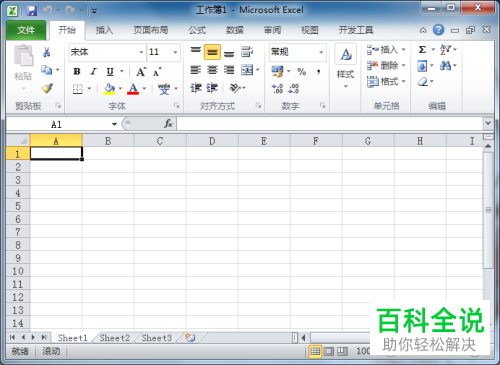Click the text orientation icon
Screen dimensions: 500x365
[x=235, y=88]
